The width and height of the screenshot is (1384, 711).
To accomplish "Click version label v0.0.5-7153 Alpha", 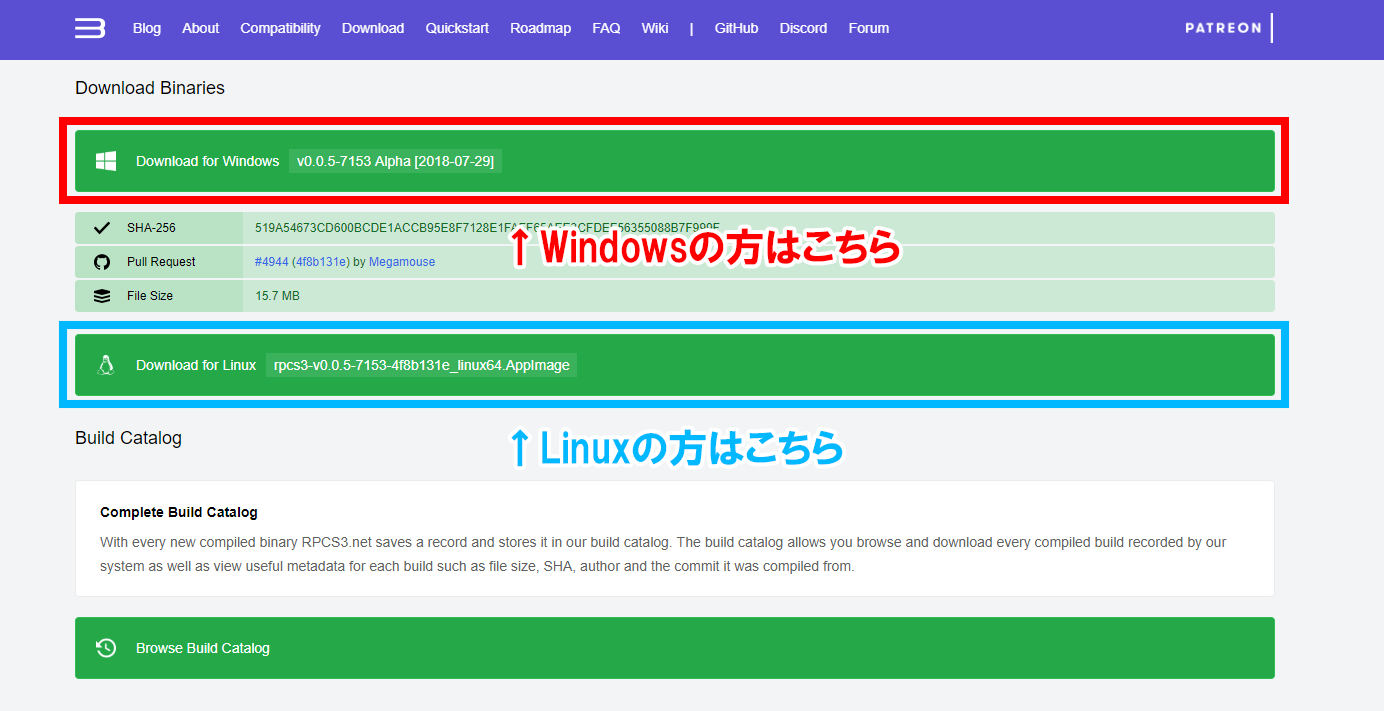I will point(395,161).
